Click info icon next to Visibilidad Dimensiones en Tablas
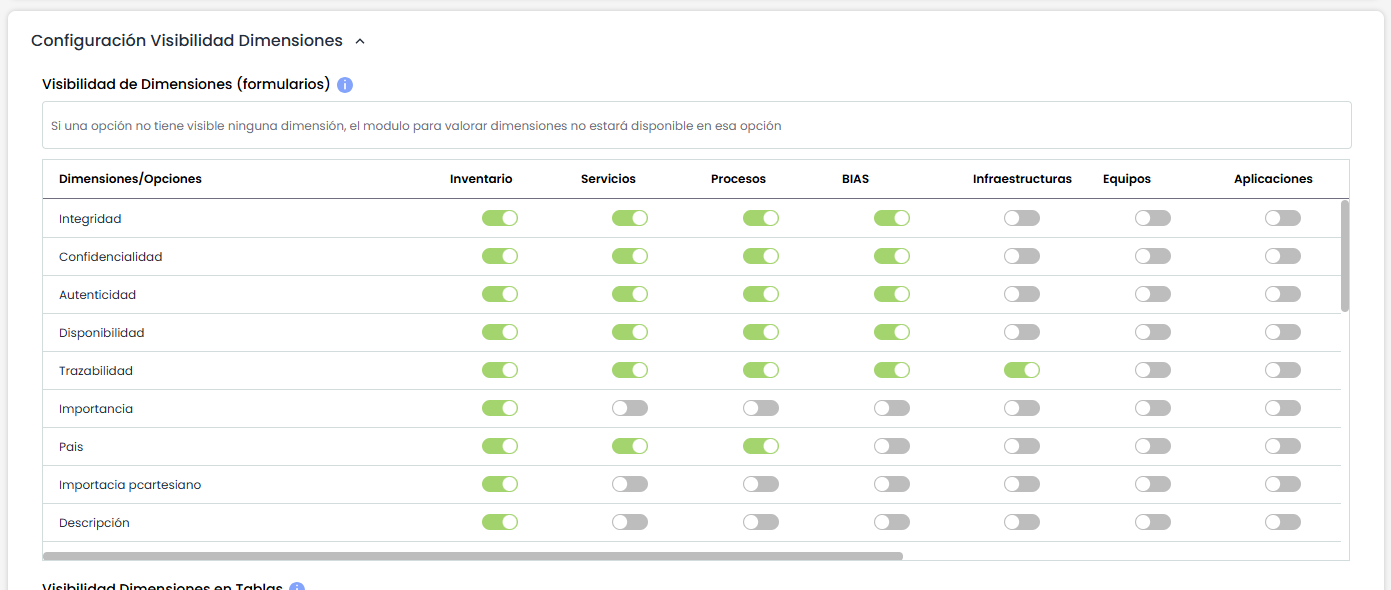The height and width of the screenshot is (590, 1391). tap(297, 587)
